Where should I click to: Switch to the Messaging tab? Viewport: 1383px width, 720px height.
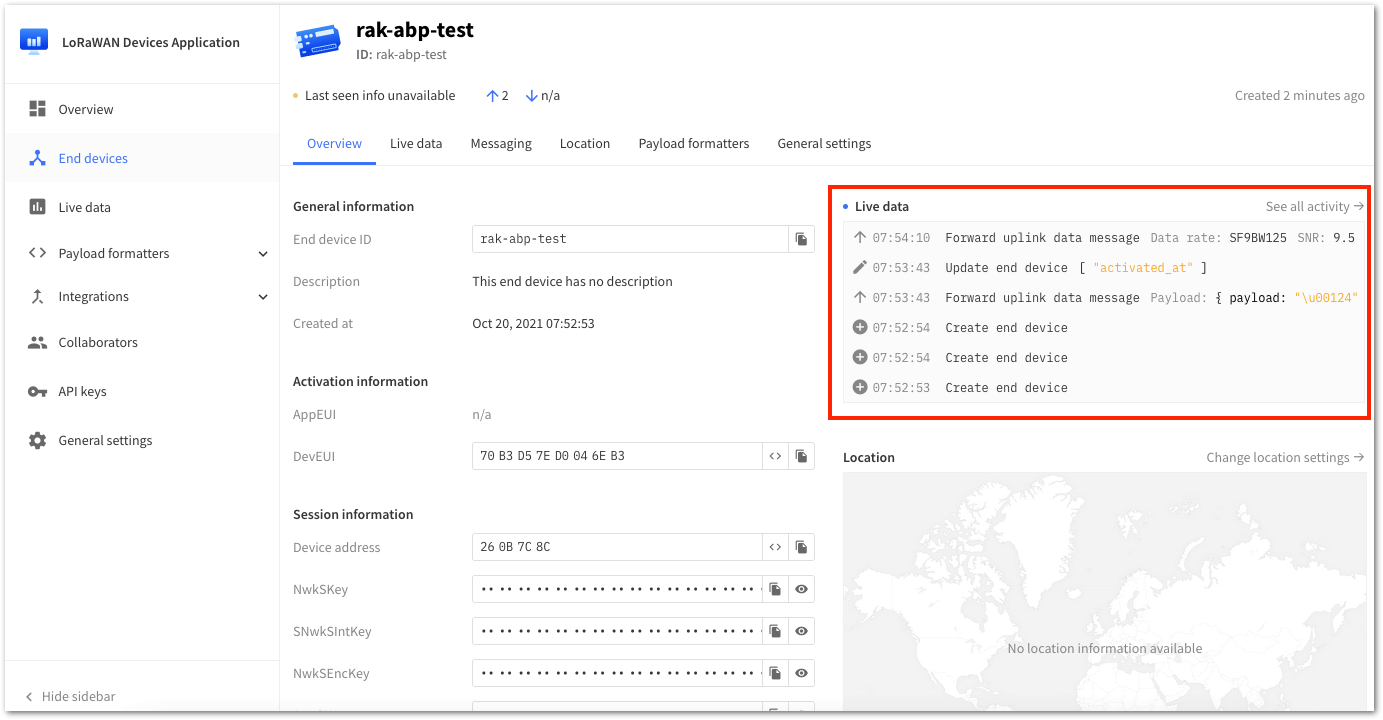click(x=501, y=144)
